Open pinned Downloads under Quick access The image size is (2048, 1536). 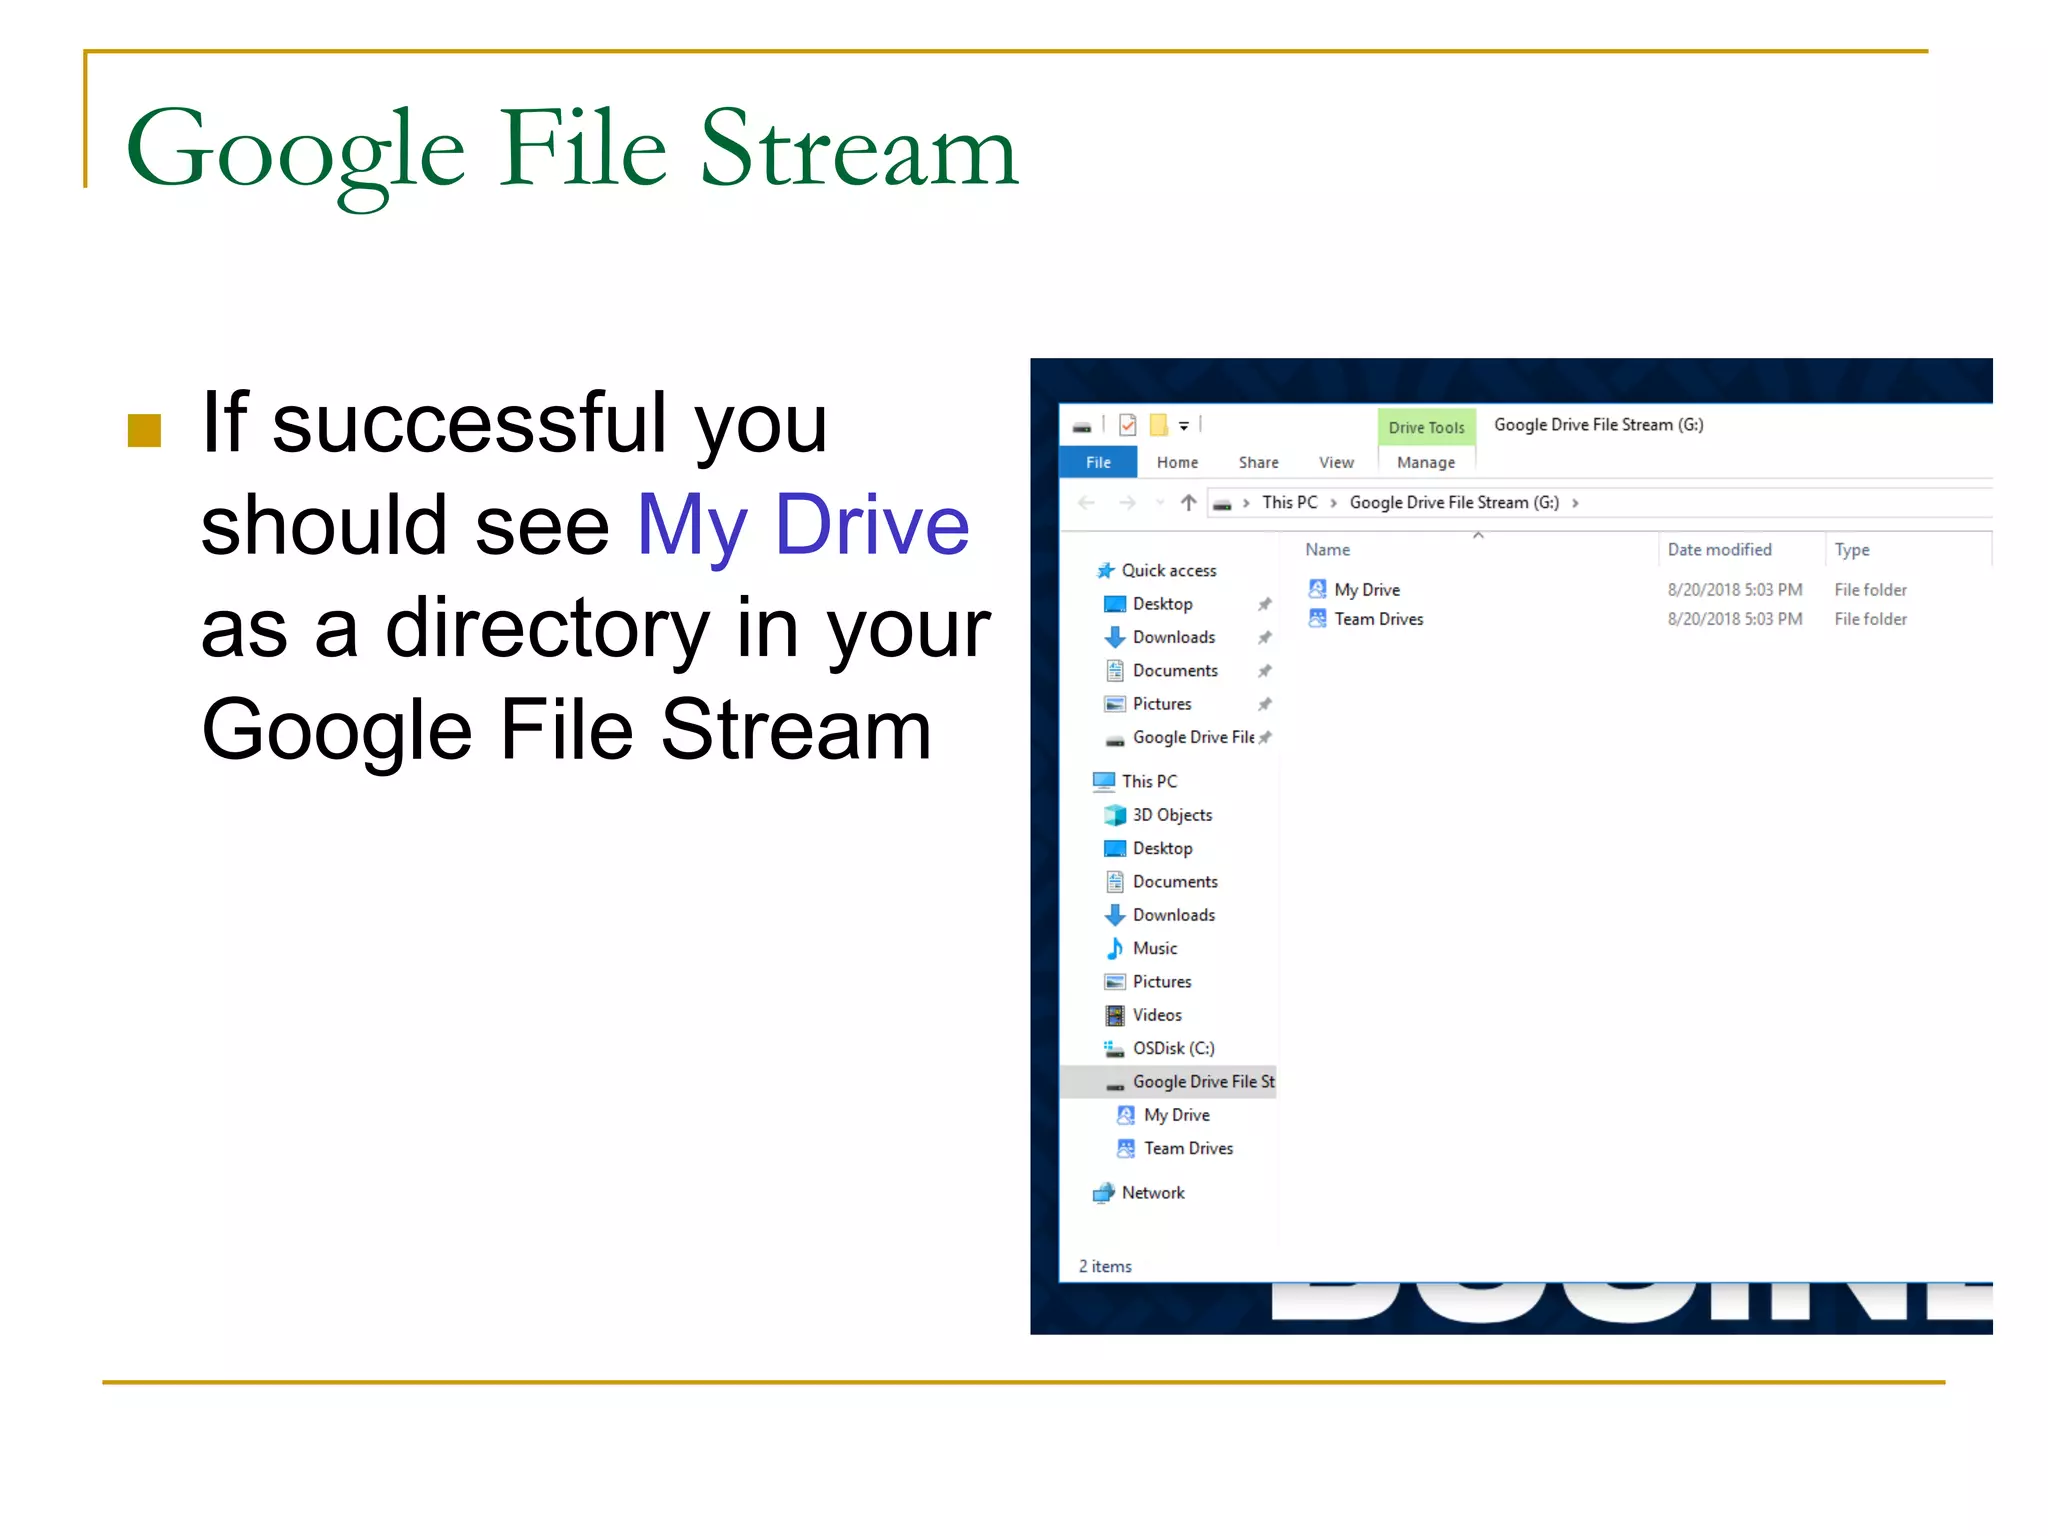click(1174, 637)
